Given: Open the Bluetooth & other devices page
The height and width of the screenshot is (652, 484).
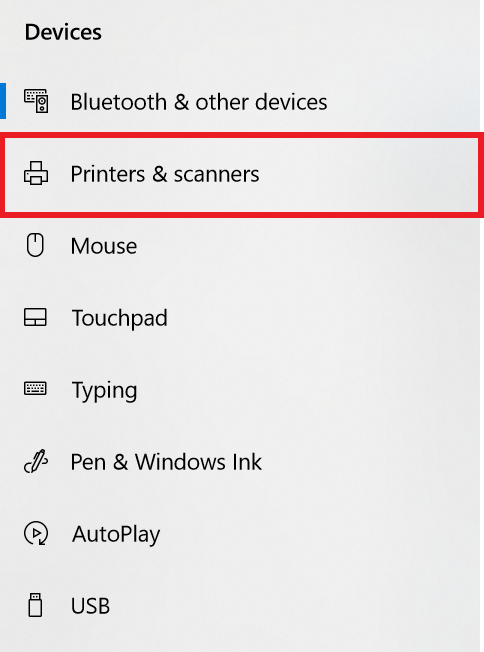Looking at the screenshot, I should pos(240,101).
